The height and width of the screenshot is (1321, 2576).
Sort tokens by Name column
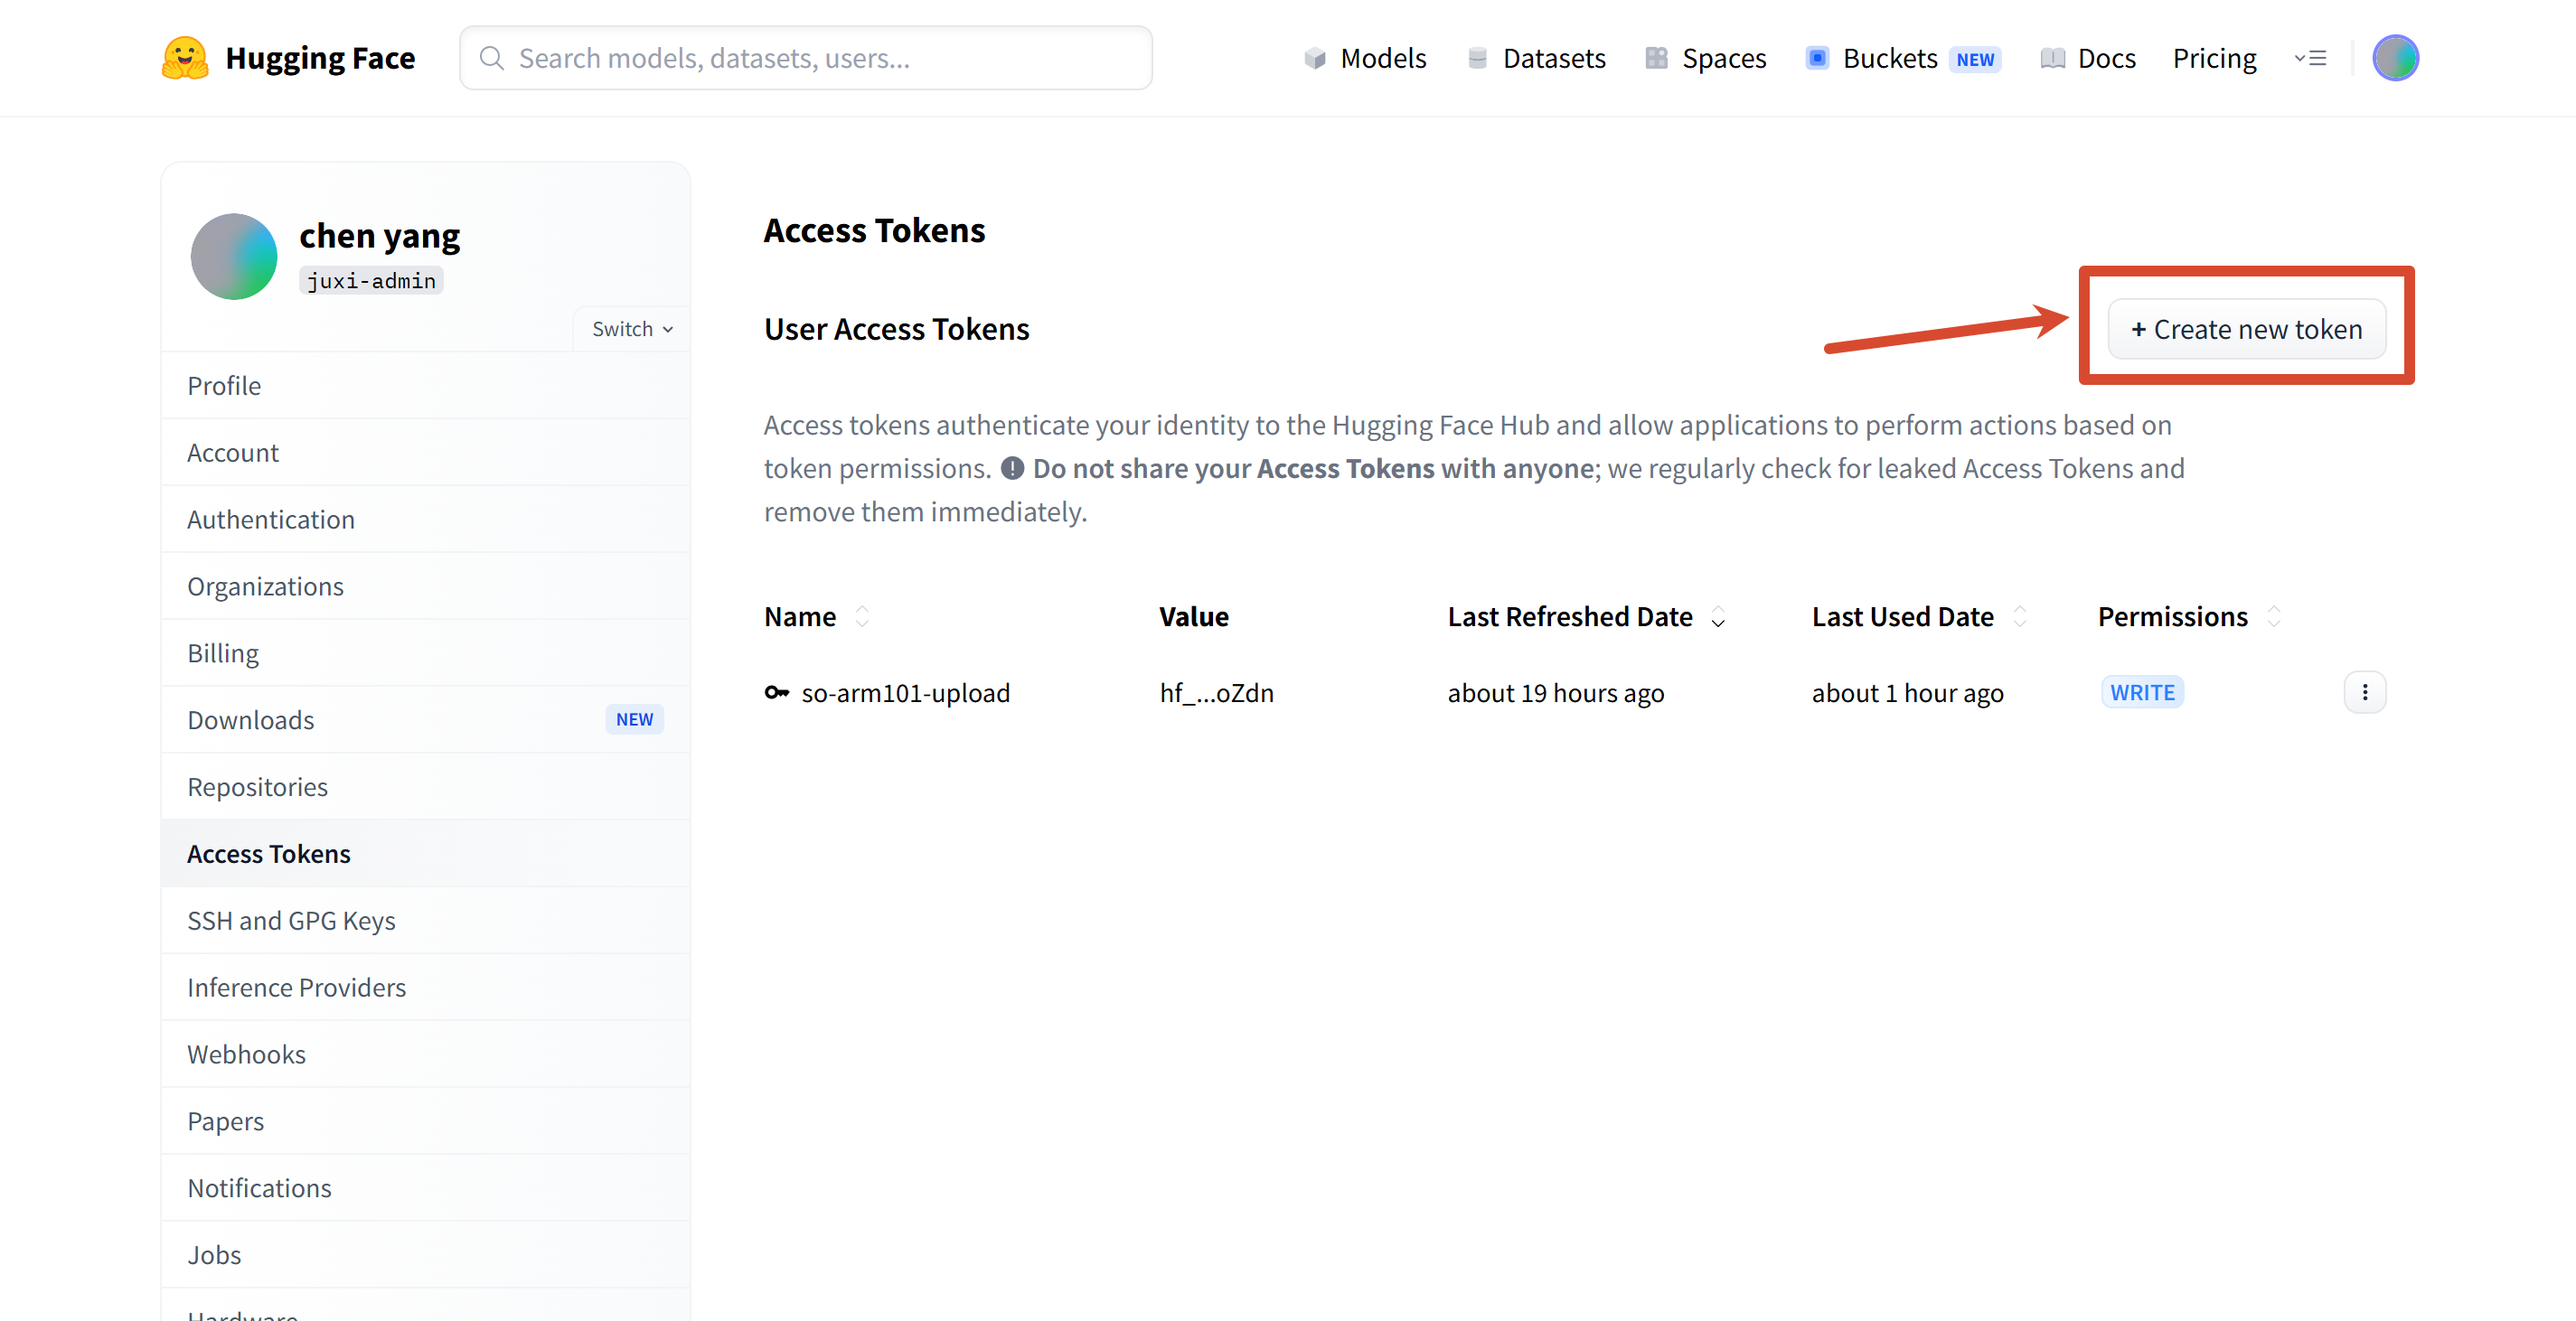point(862,617)
